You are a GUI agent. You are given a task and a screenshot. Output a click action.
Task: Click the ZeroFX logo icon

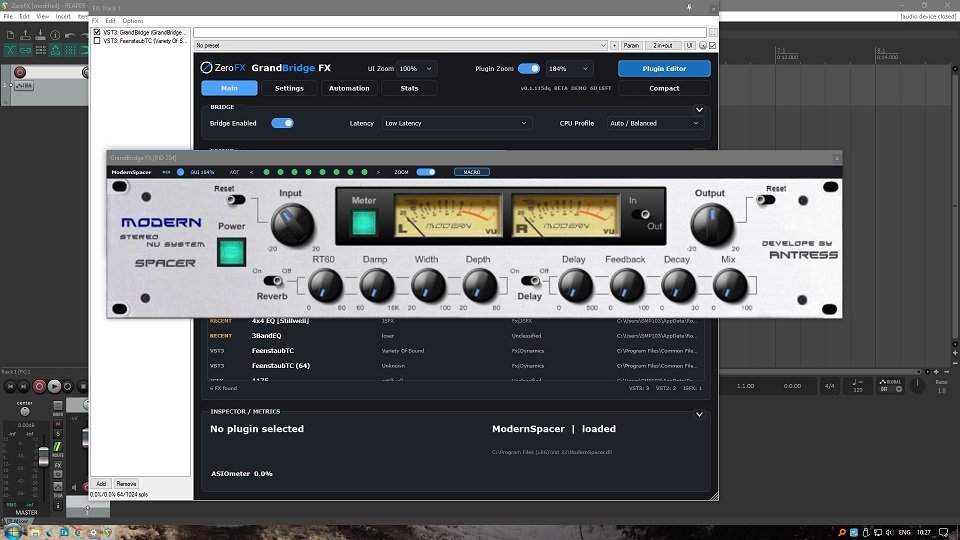coord(206,67)
